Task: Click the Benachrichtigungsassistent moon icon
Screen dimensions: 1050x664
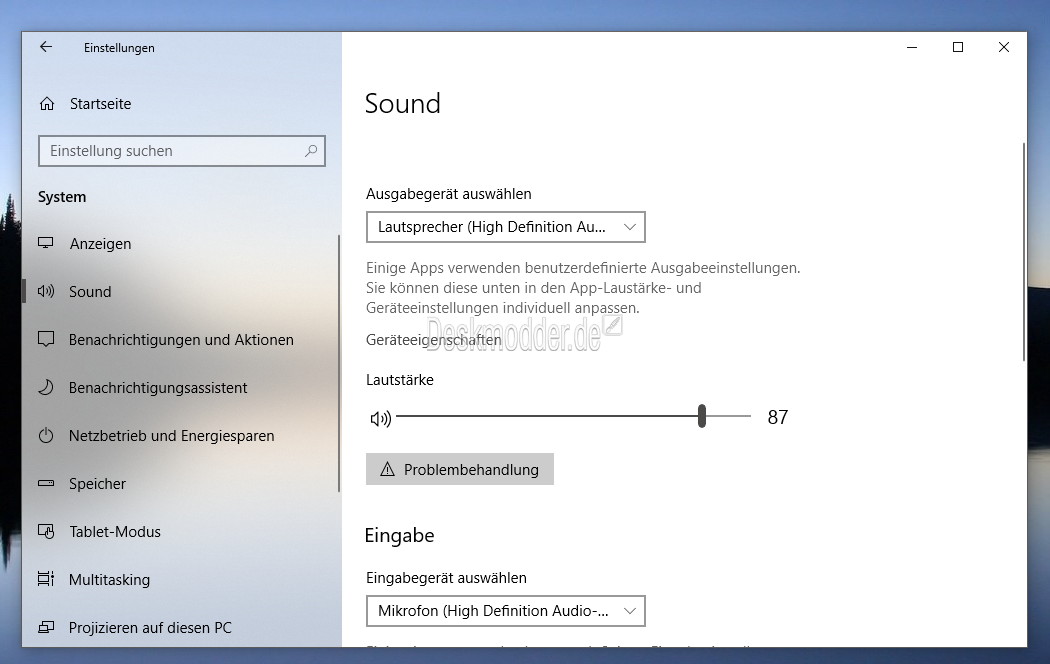Action: click(46, 388)
